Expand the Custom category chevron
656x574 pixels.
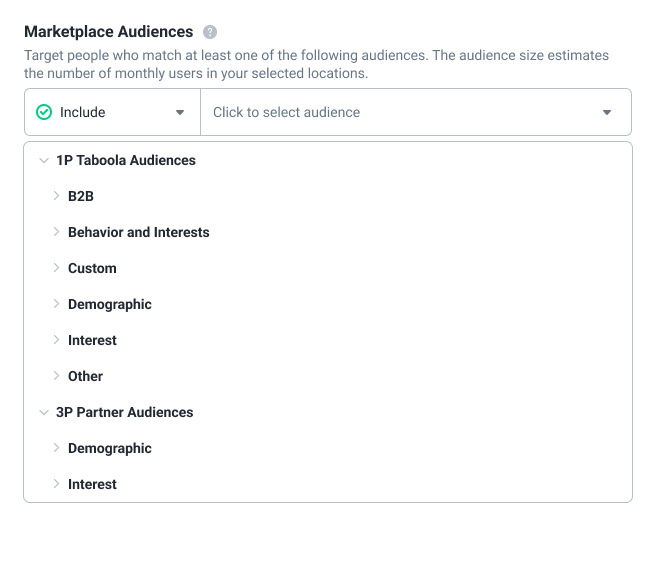pyautogui.click(x=56, y=268)
